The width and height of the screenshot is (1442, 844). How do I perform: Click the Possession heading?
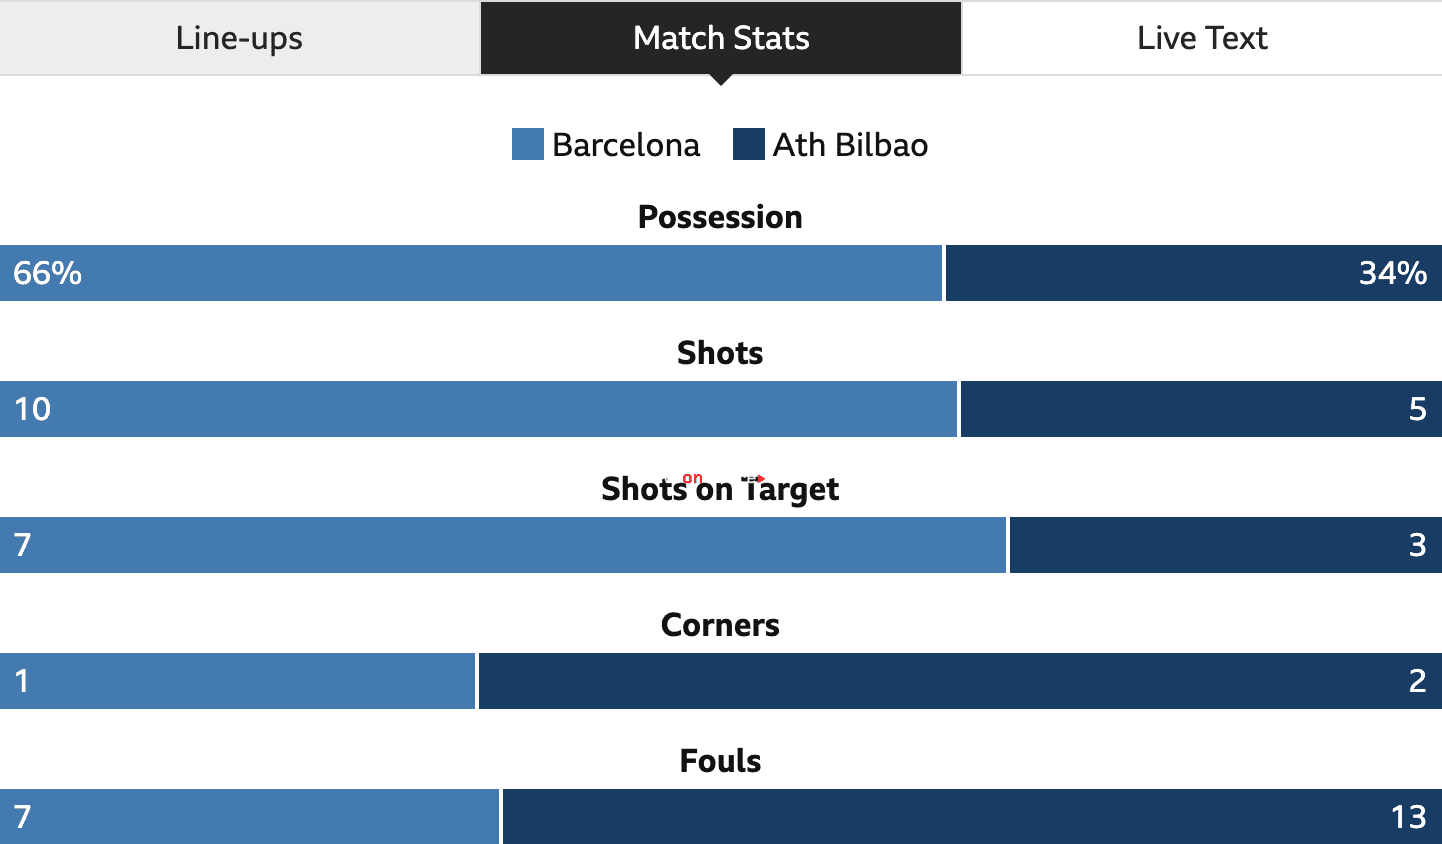720,217
